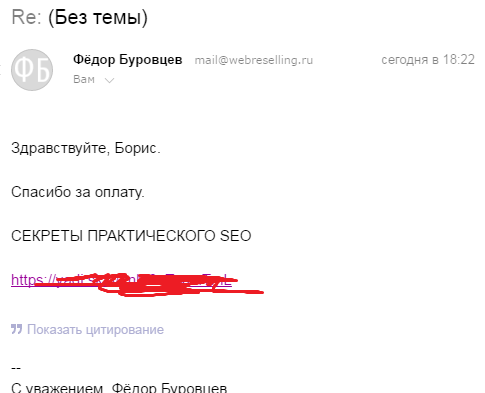Image resolution: width=485 pixels, height=393 pixels.
Task: Click the quotation marks icon
Action: 16,329
